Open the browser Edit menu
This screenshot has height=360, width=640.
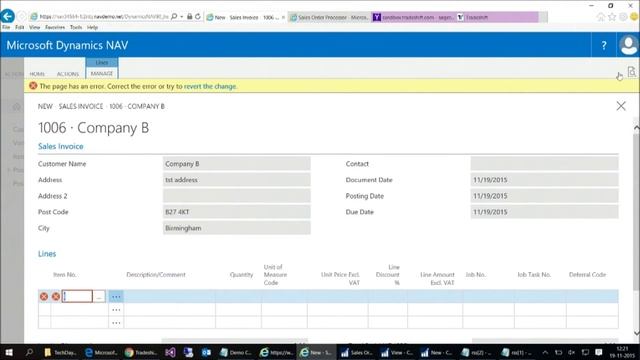tap(20, 27)
